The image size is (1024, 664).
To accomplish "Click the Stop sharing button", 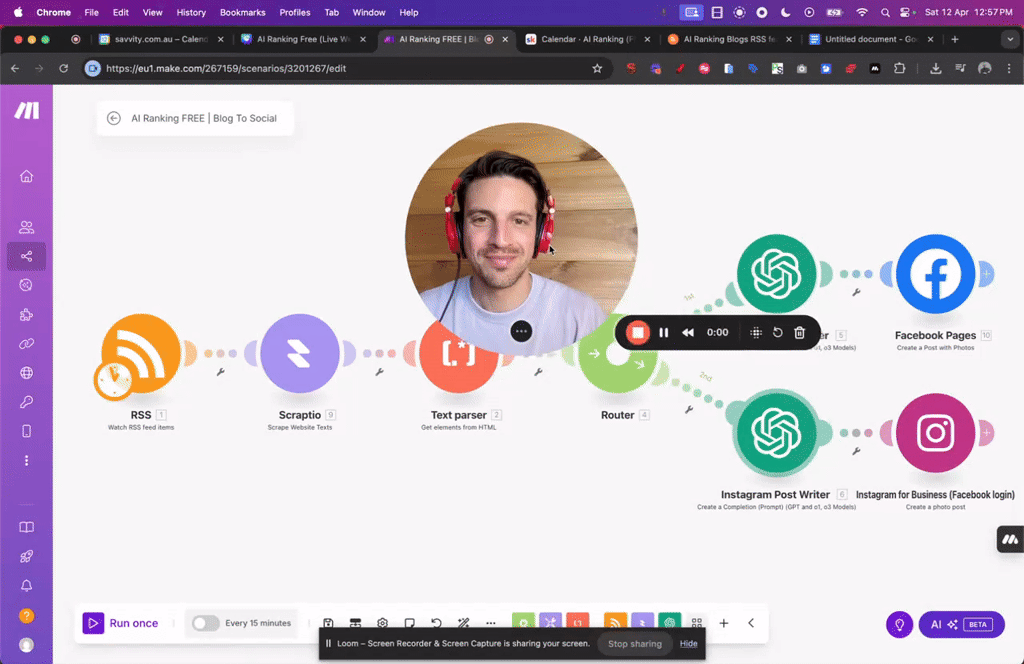I will (635, 644).
